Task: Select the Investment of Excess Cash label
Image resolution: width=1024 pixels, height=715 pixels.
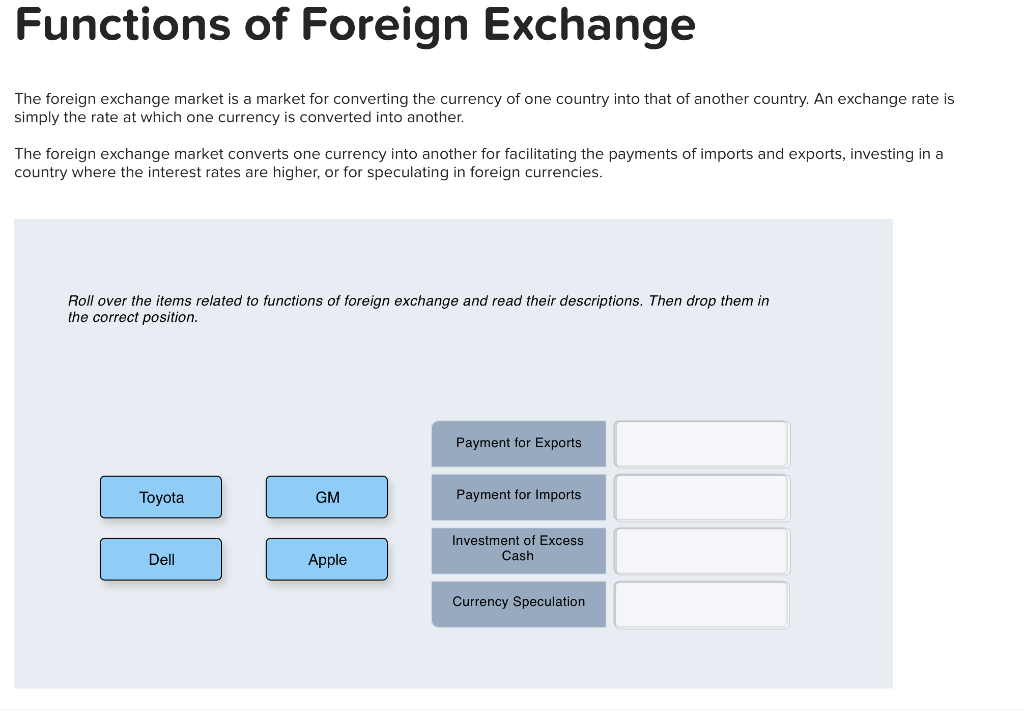Action: (518, 548)
